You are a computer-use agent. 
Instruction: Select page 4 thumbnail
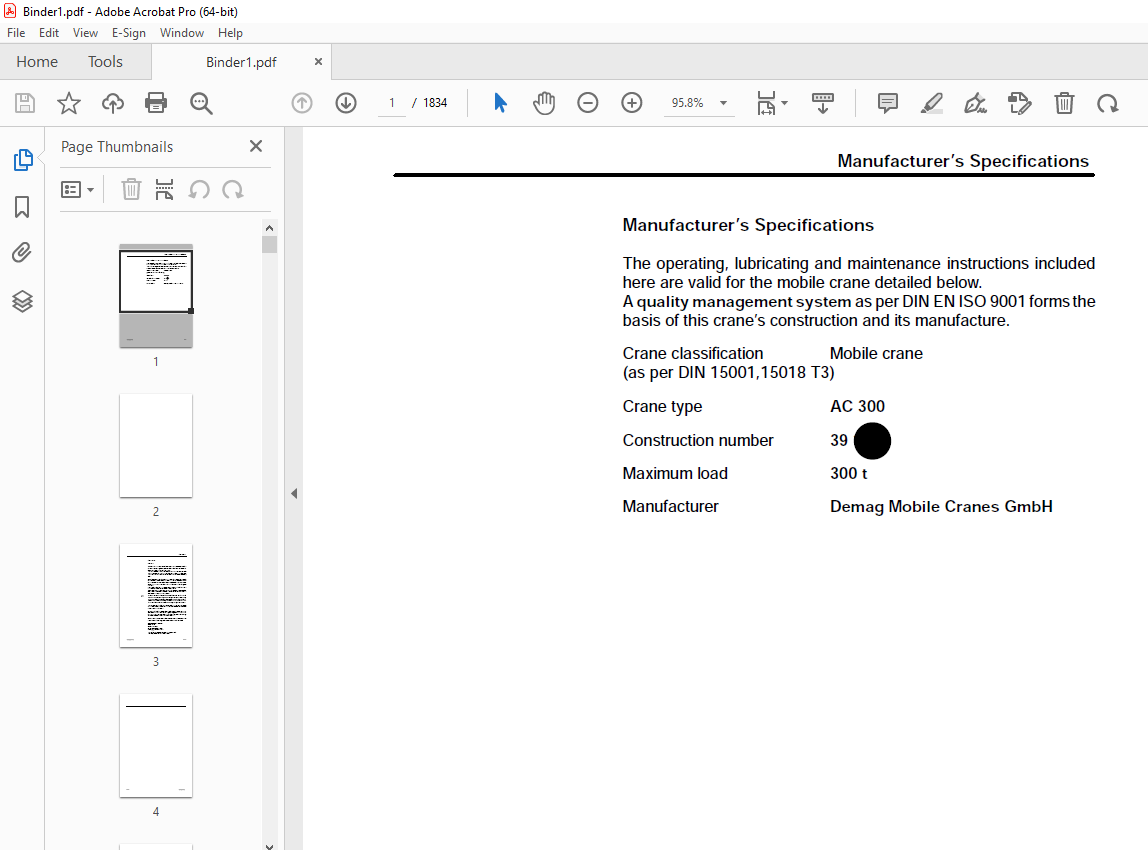(156, 746)
